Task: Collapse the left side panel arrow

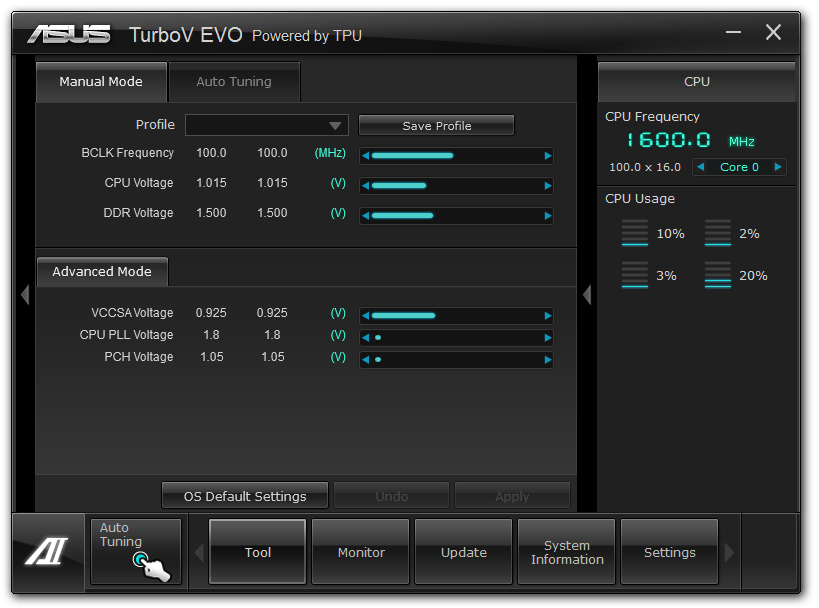Action: click(25, 295)
